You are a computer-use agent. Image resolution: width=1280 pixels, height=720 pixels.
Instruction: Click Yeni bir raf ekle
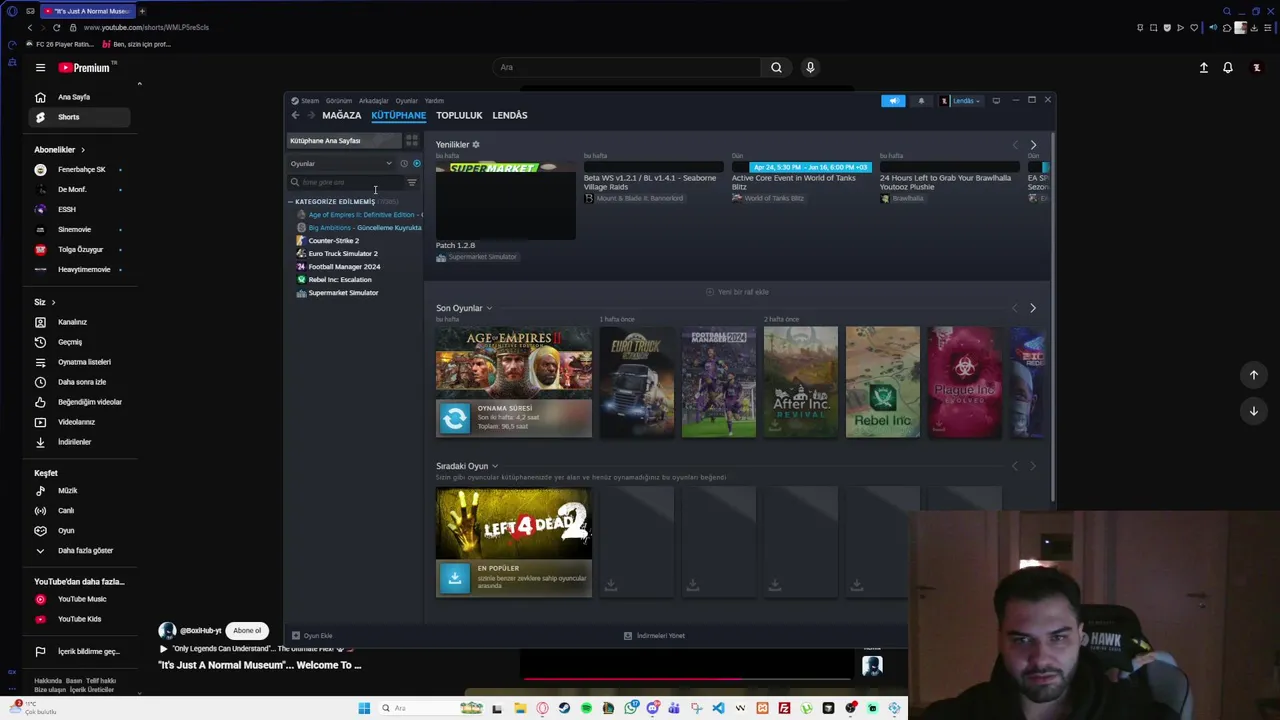pyautogui.click(x=737, y=292)
